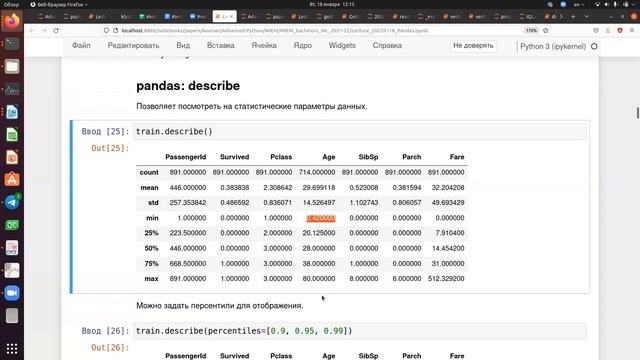Open Ubuntu Software store from dock
Screen dimensions: 640x360
[x=12, y=180]
